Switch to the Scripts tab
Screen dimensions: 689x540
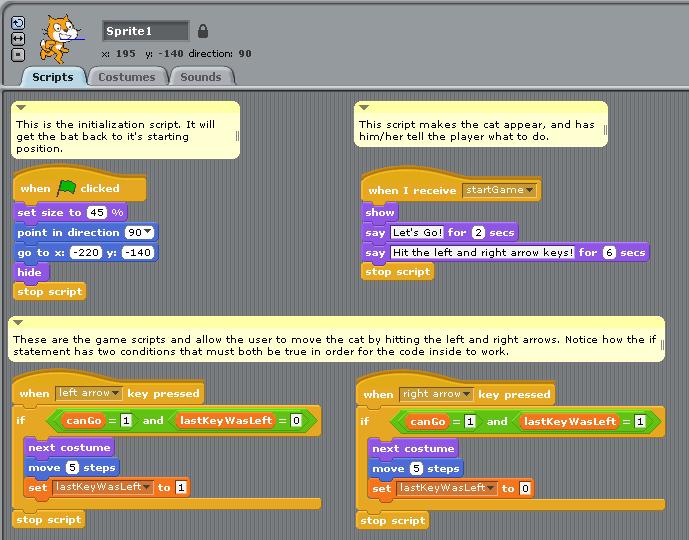pos(53,77)
